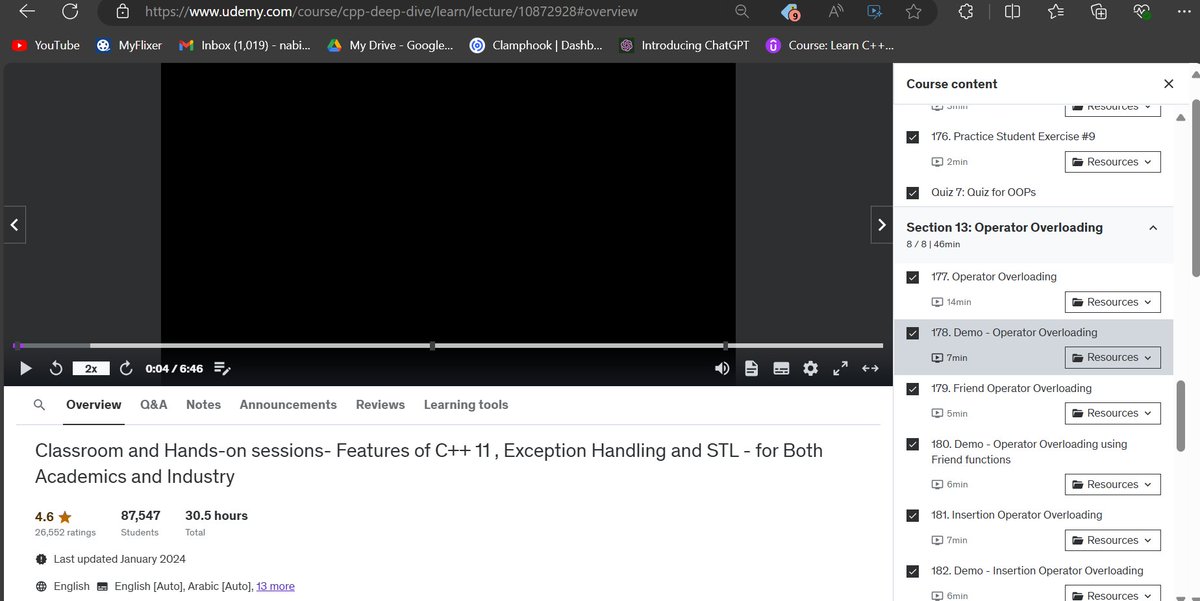Open YouTube bookmark
Viewport: 1200px width, 601px height.
pos(45,45)
